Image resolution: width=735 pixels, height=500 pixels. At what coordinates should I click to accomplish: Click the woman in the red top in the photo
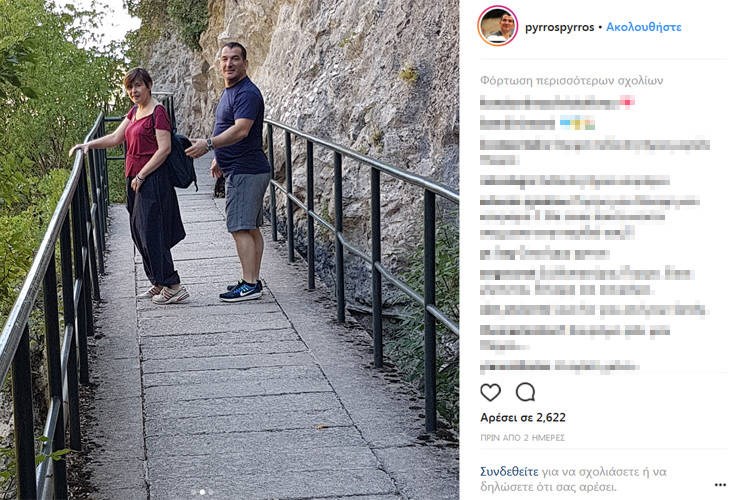(x=145, y=185)
